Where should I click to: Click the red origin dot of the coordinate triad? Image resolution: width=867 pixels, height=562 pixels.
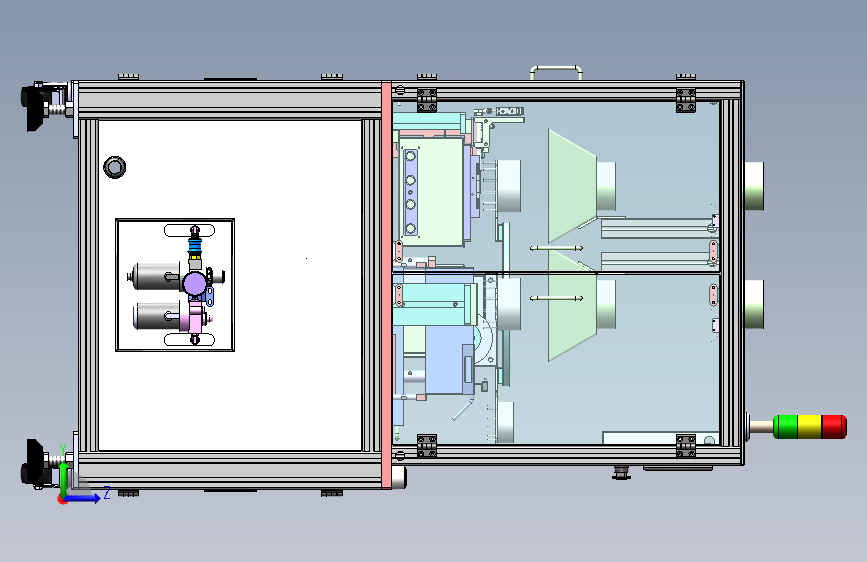click(x=63, y=499)
